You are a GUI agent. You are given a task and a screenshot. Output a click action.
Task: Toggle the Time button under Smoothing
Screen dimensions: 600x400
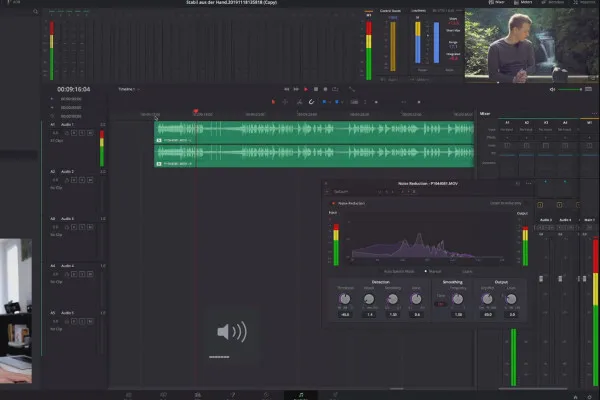point(441,304)
